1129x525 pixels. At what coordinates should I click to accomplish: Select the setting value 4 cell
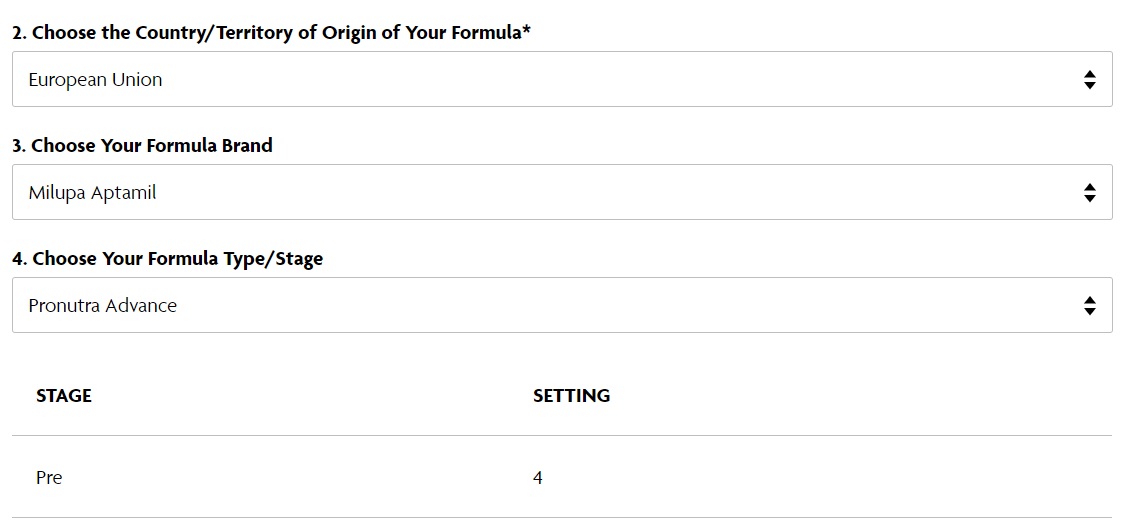[538, 477]
